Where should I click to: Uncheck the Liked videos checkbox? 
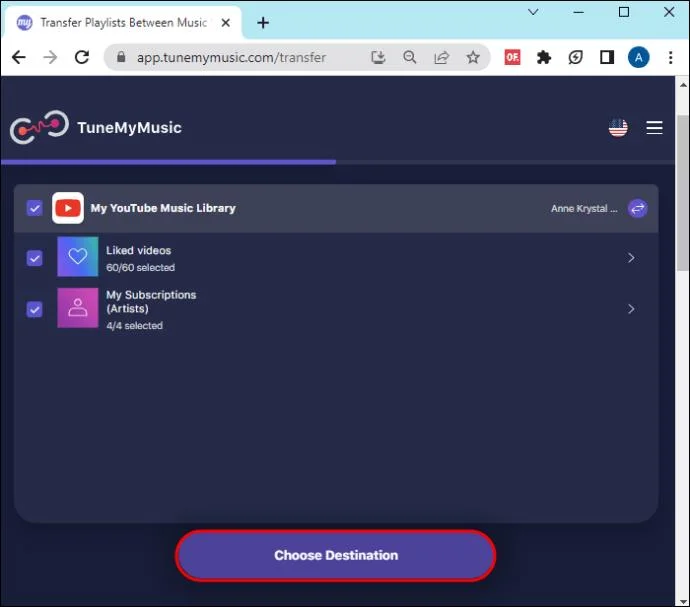tap(34, 258)
